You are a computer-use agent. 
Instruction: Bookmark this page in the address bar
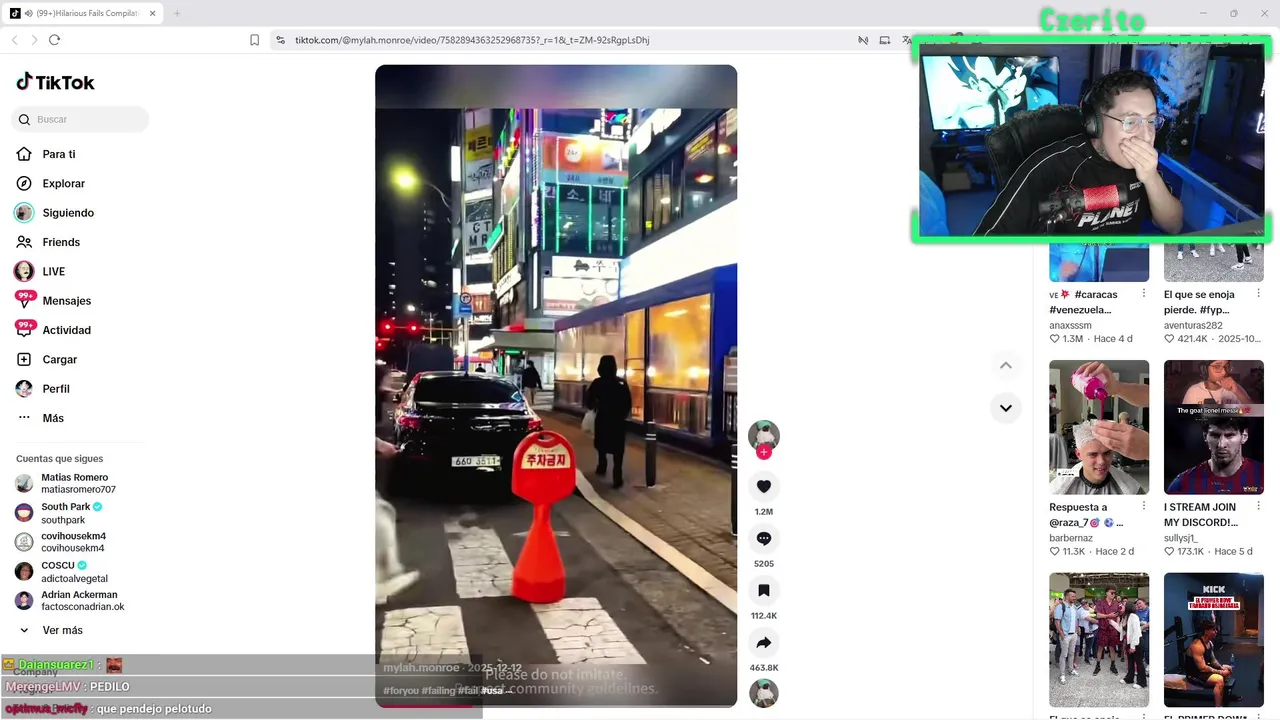254,40
